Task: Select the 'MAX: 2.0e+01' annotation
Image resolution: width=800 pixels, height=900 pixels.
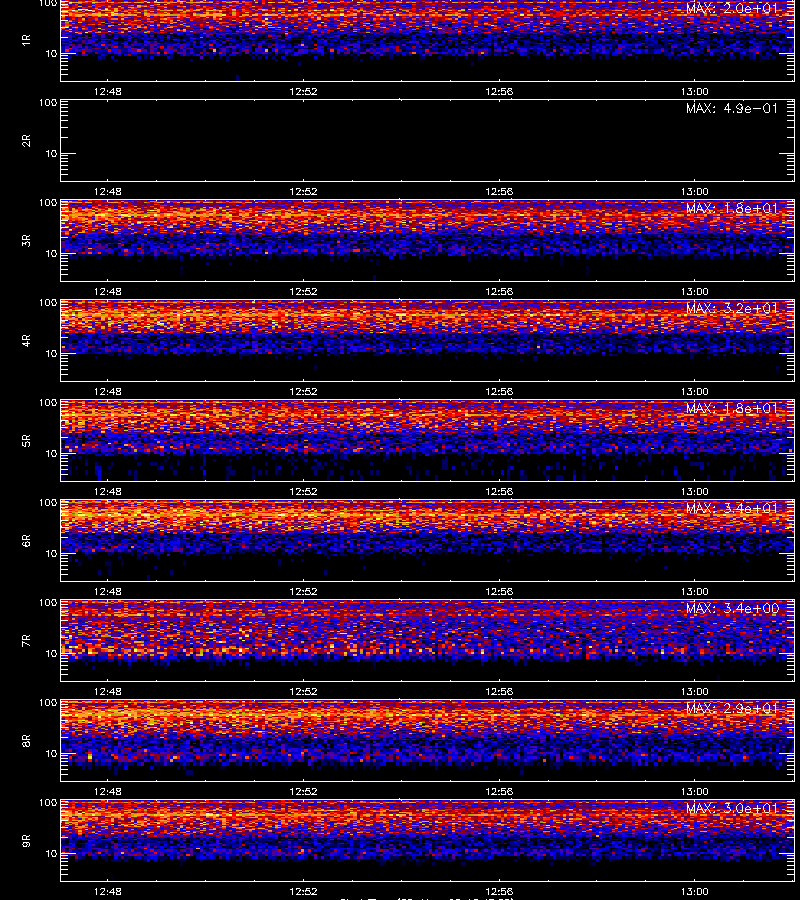Action: pos(732,9)
